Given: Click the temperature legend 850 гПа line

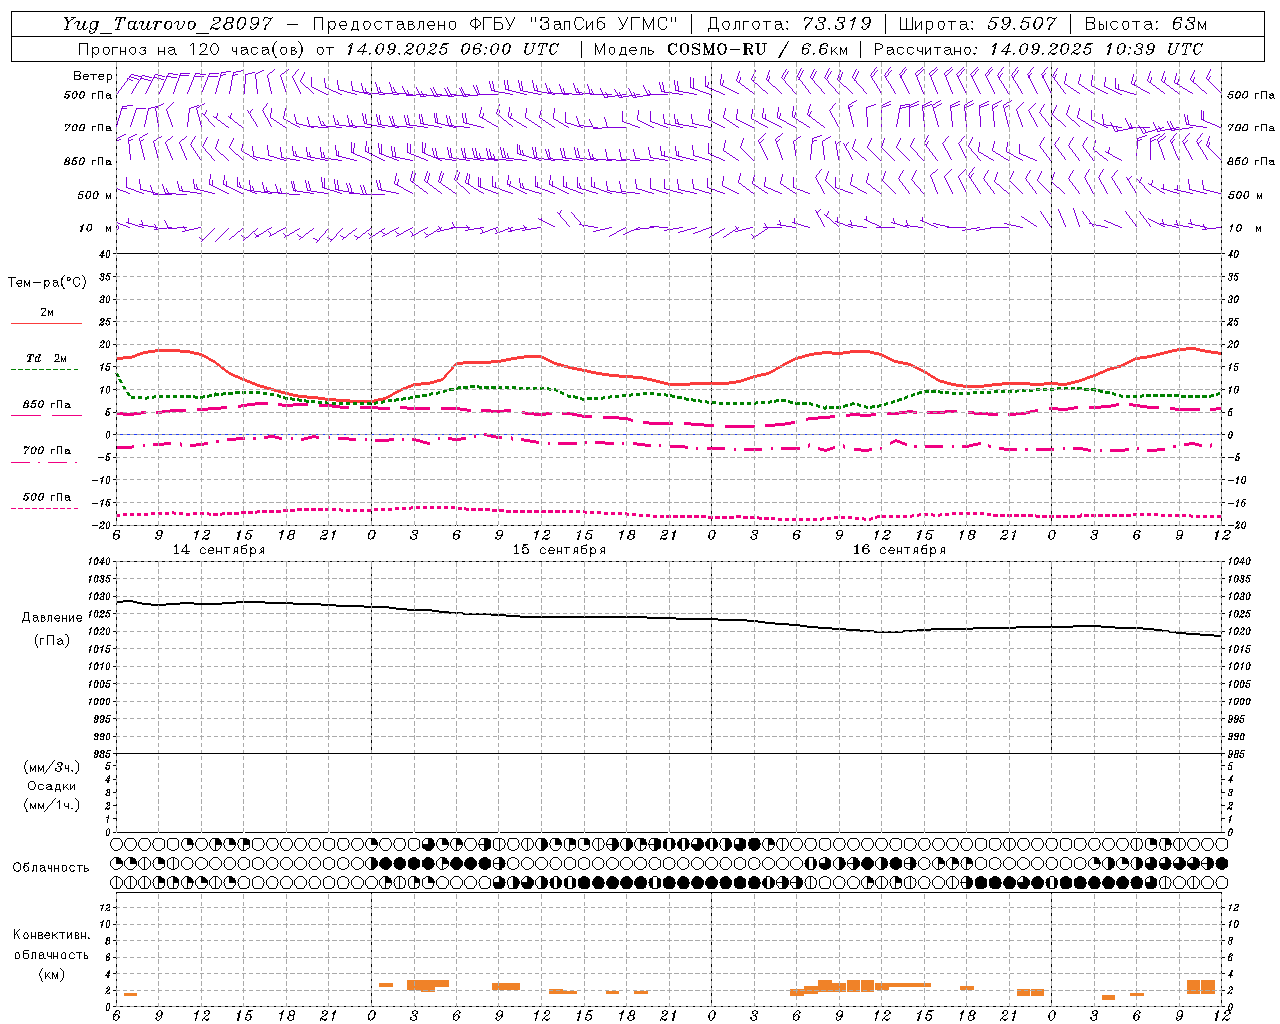Looking at the screenshot, I should point(44,415).
